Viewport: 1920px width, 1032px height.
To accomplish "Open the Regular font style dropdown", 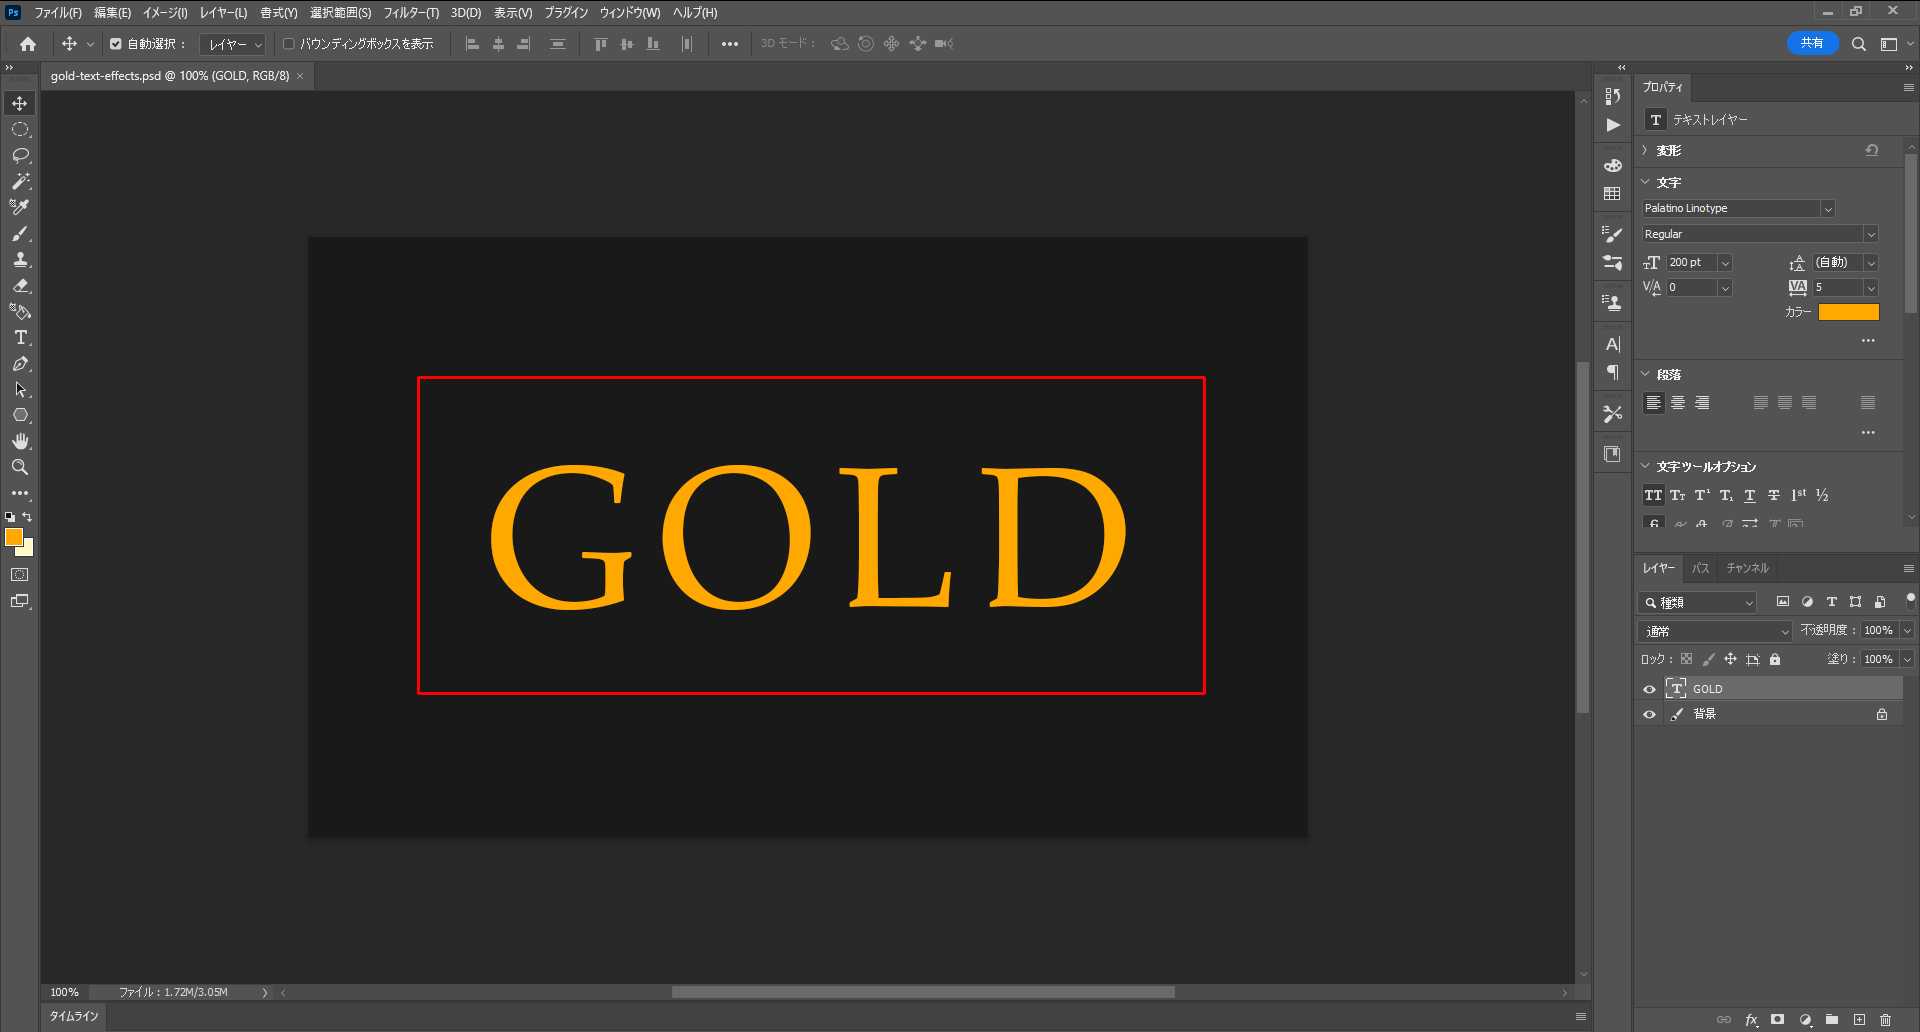I will (1870, 234).
